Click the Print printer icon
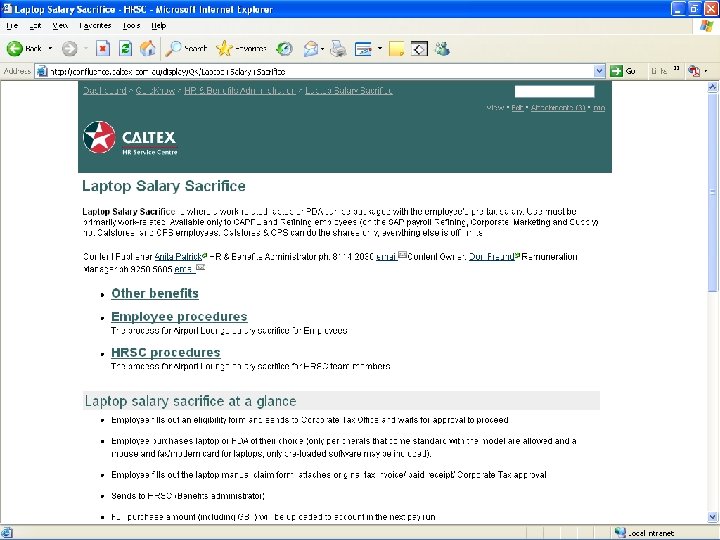 click(x=338, y=48)
